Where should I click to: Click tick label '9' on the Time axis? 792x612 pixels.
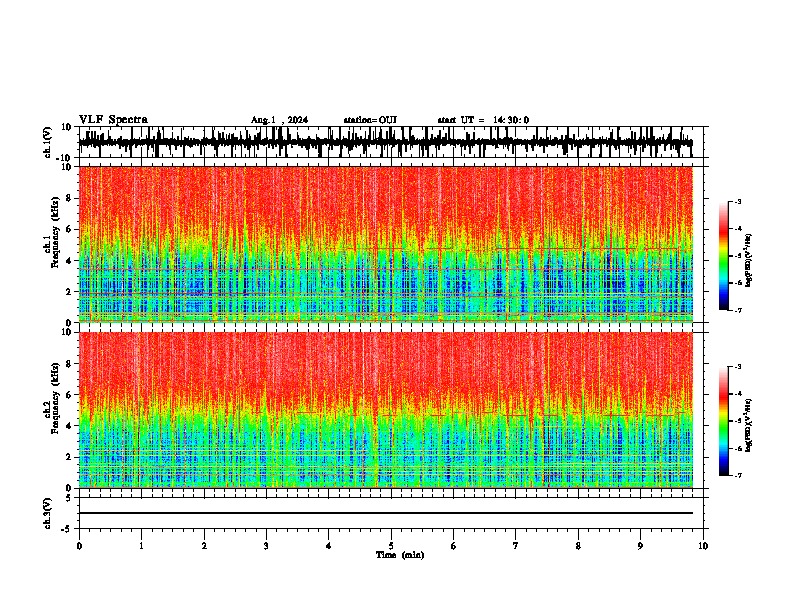coord(640,546)
